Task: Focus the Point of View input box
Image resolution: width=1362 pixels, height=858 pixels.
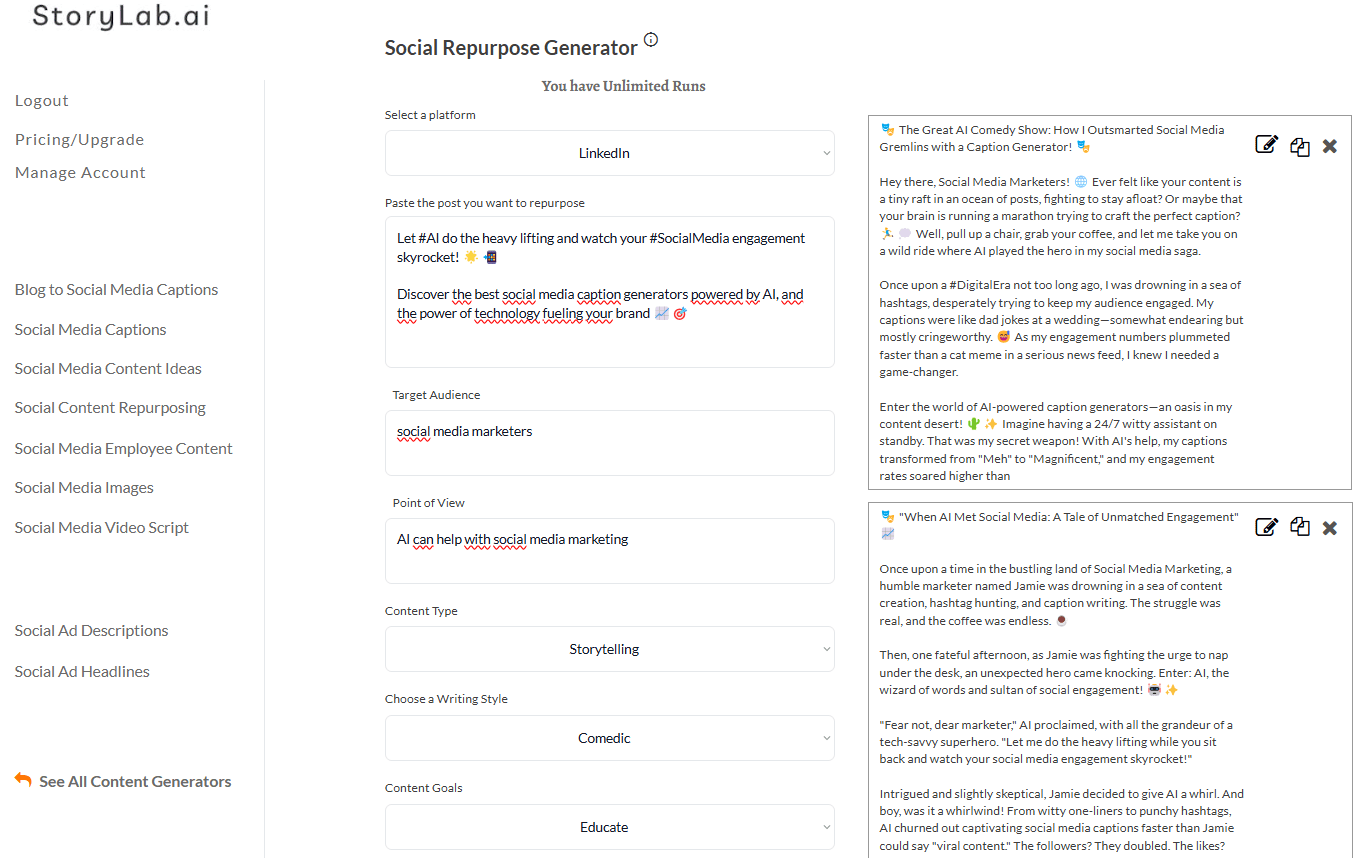Action: click(x=609, y=550)
